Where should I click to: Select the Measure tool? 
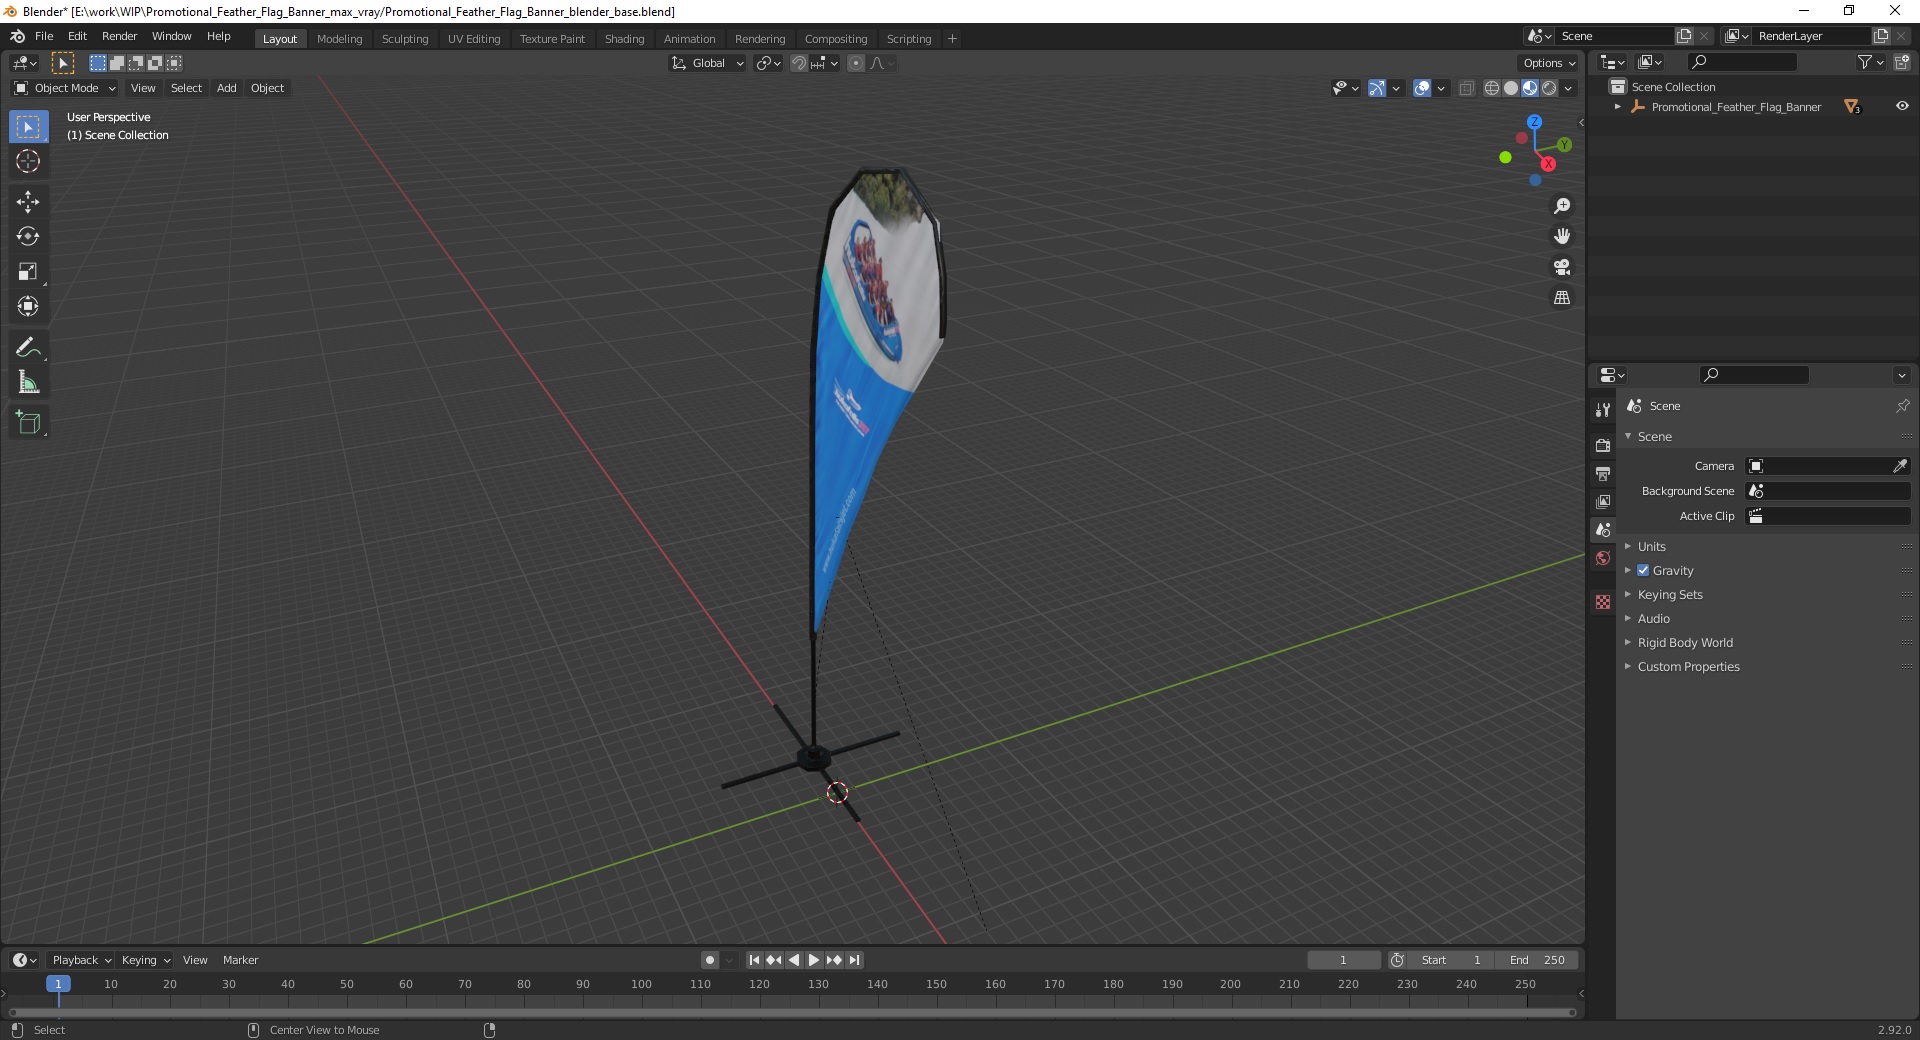point(28,382)
